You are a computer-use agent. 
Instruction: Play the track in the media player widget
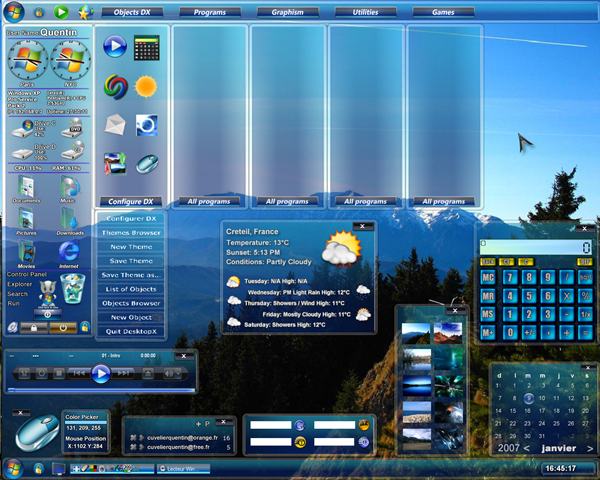pyautogui.click(x=101, y=373)
